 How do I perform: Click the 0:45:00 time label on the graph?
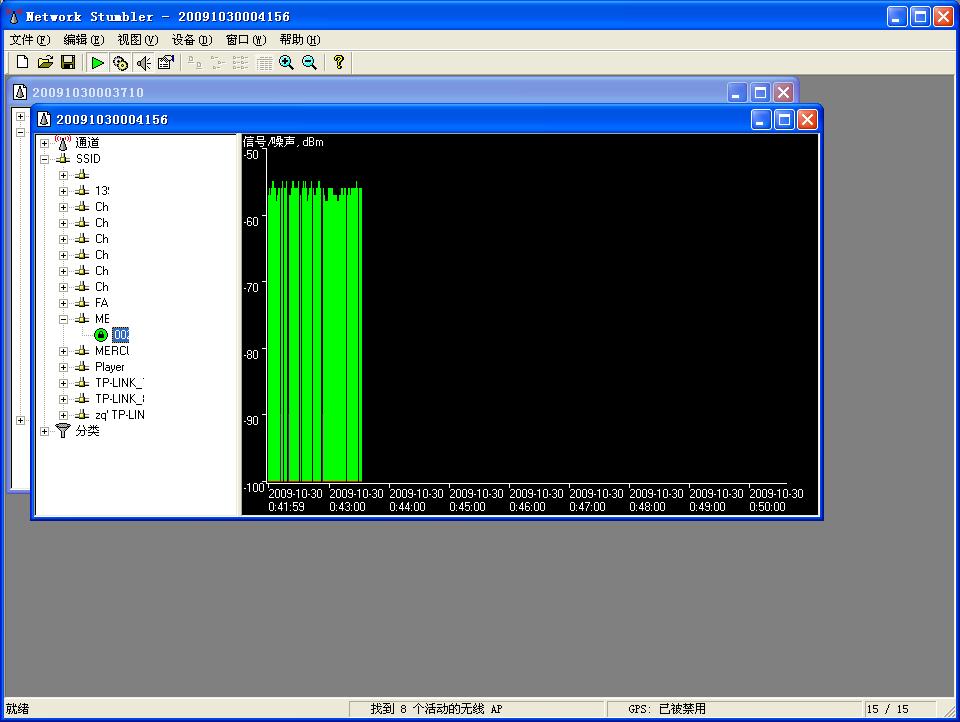point(467,507)
